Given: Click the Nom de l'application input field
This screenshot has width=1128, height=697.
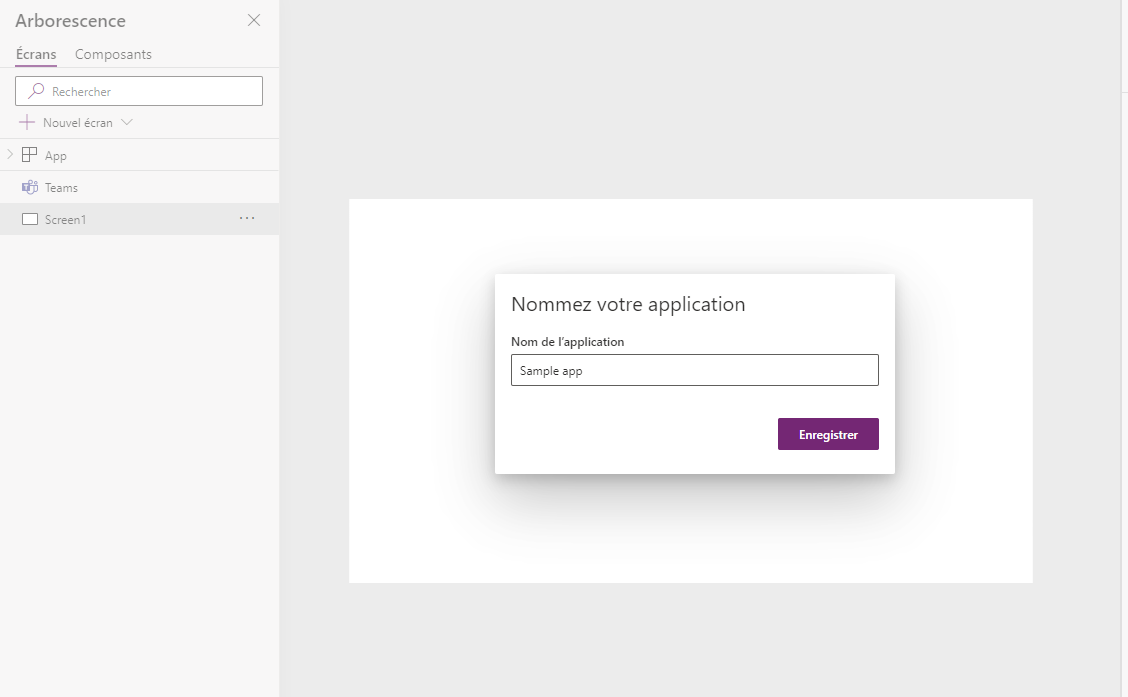Looking at the screenshot, I should click(x=694, y=370).
